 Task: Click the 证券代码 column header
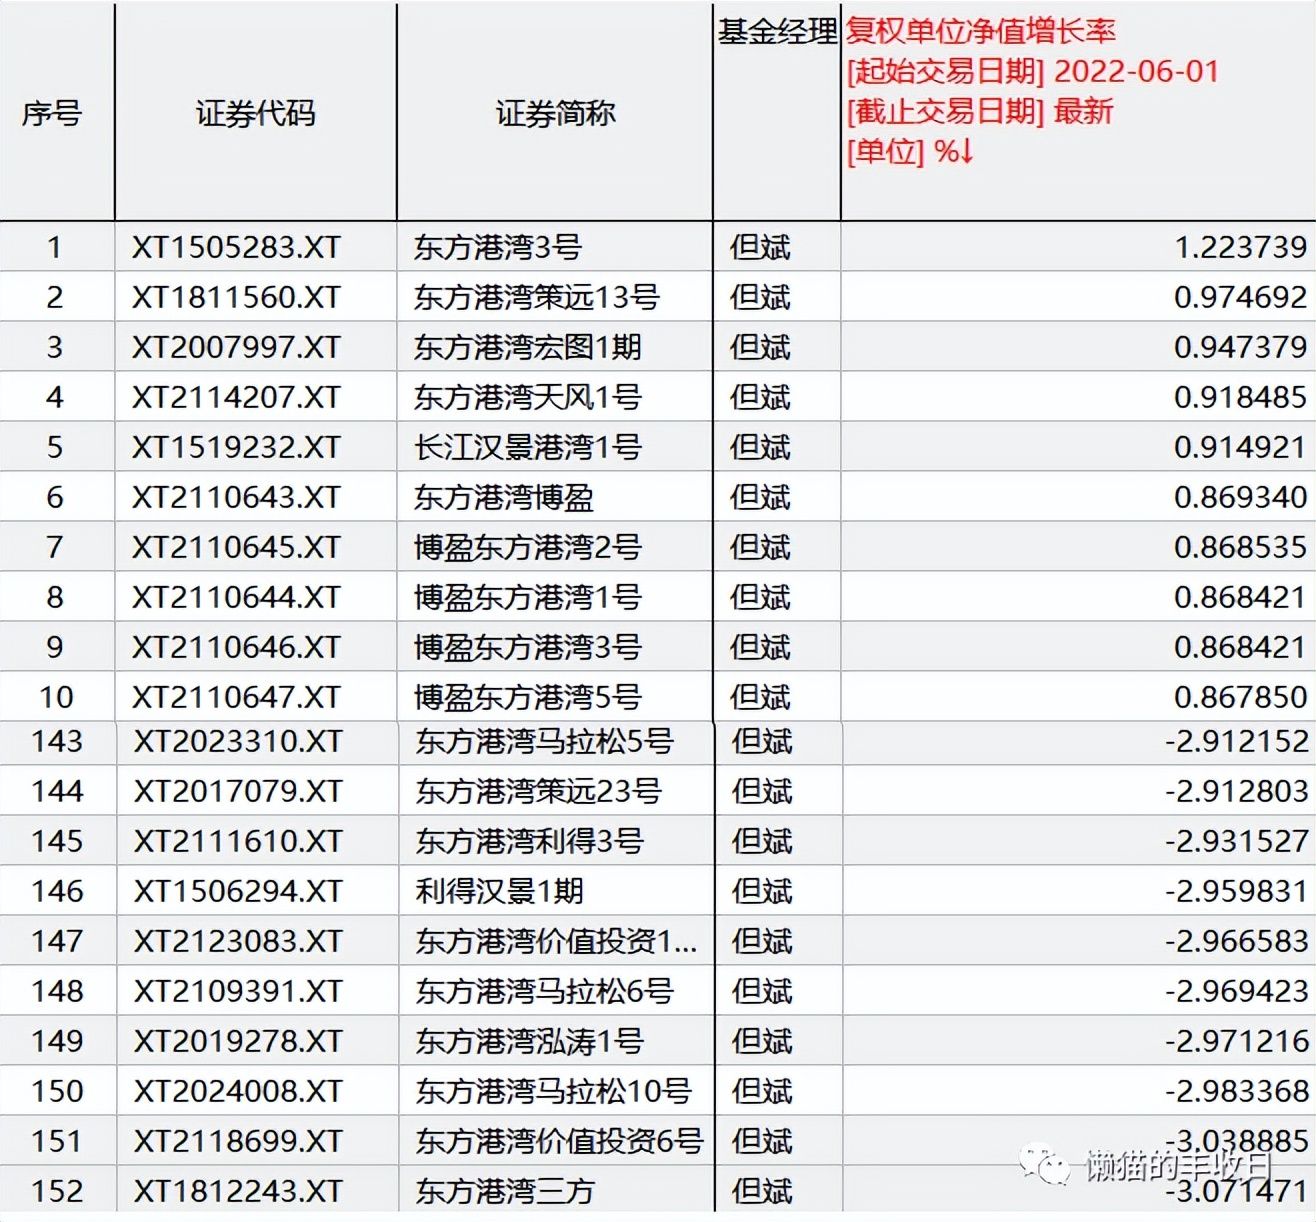point(256,113)
